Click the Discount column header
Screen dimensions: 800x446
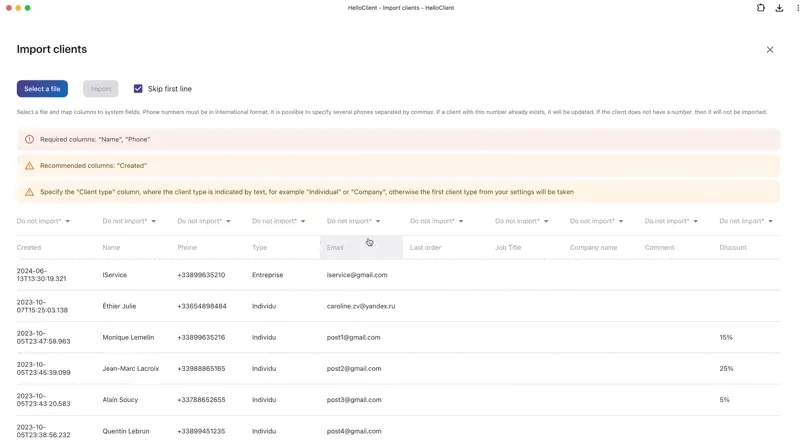pos(733,247)
